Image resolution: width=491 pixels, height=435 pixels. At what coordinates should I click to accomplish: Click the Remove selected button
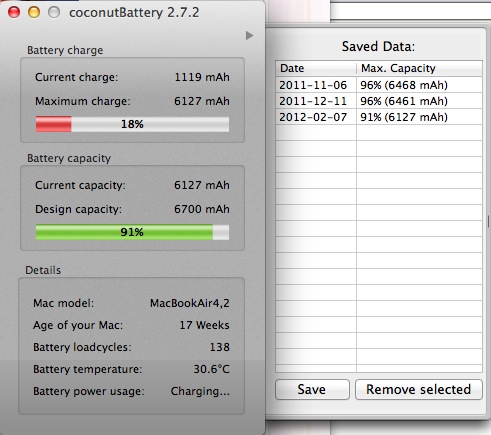(x=419, y=389)
